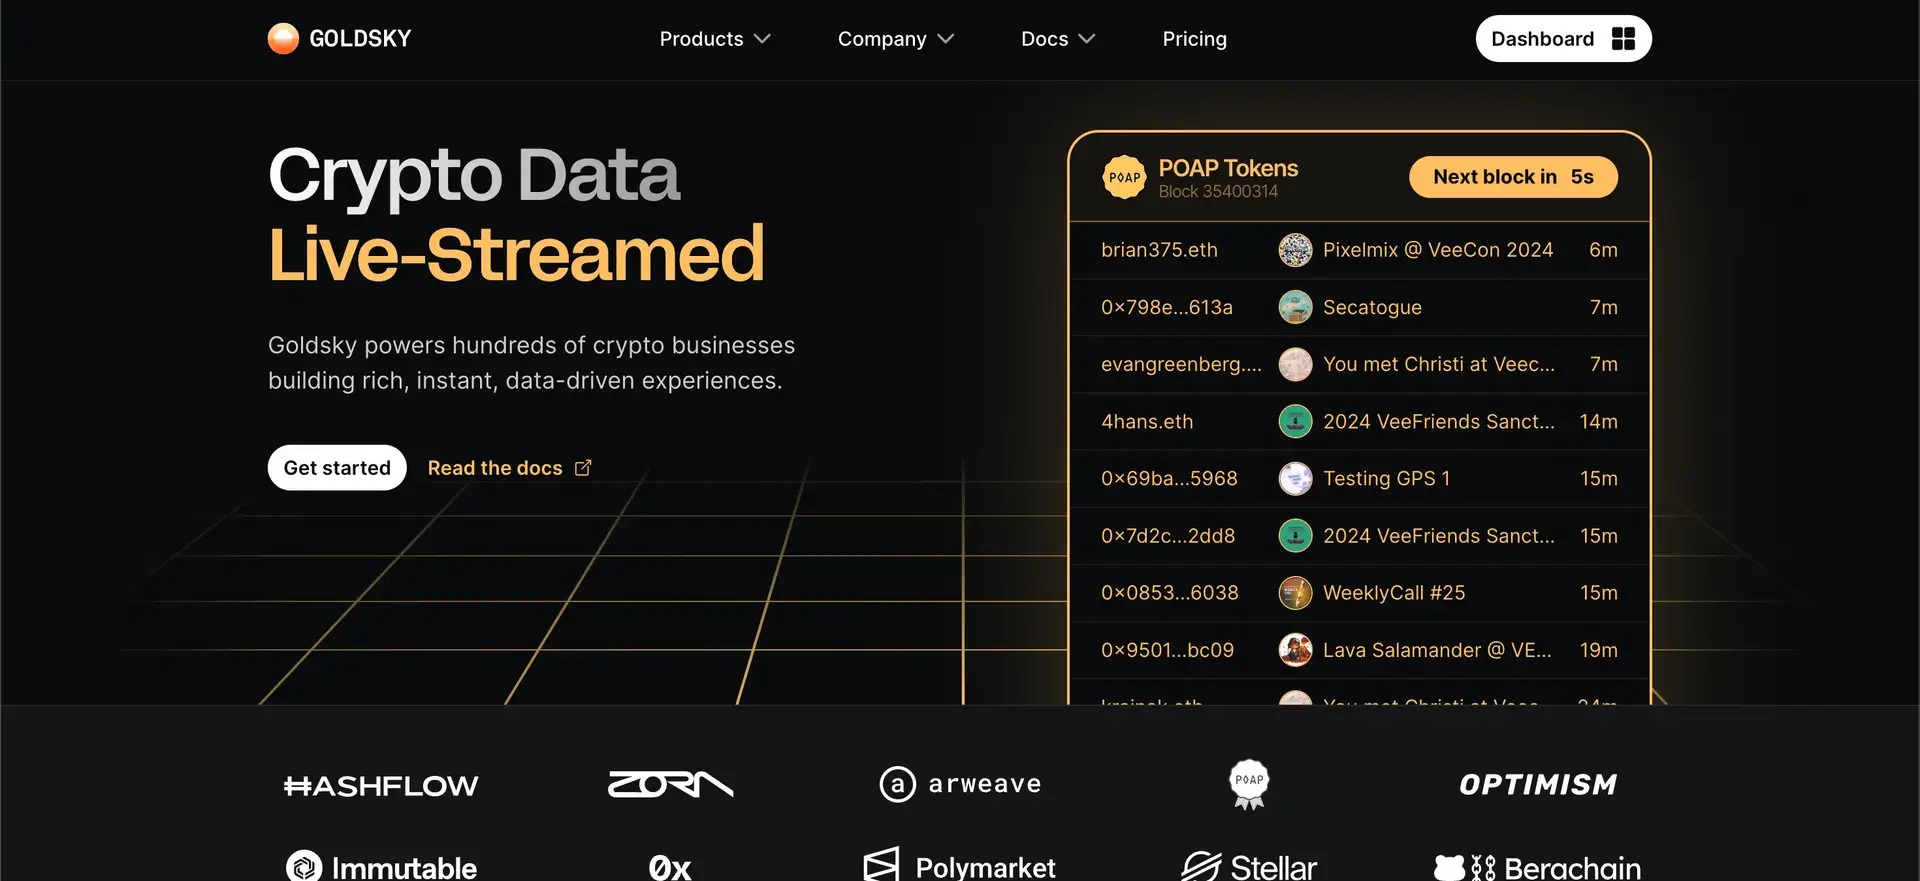Open the Dashboard button
The image size is (1920, 881).
pos(1543,39)
